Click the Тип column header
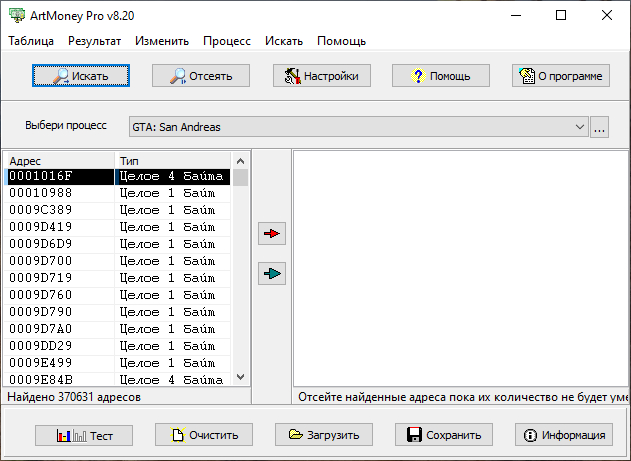 click(173, 161)
